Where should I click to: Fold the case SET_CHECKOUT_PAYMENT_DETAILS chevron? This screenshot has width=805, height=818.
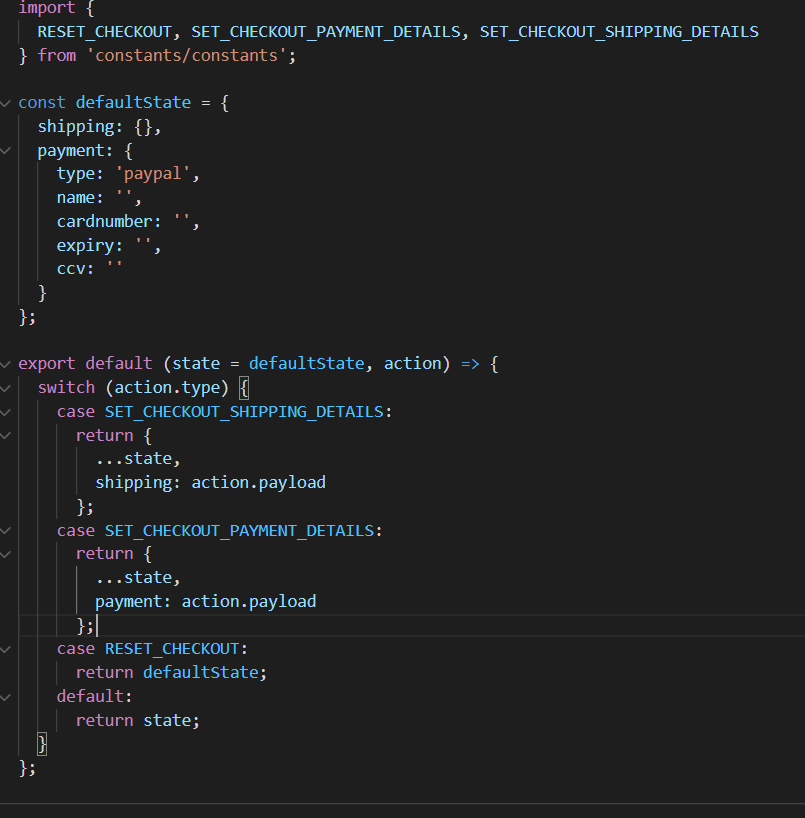pyautogui.click(x=5, y=531)
